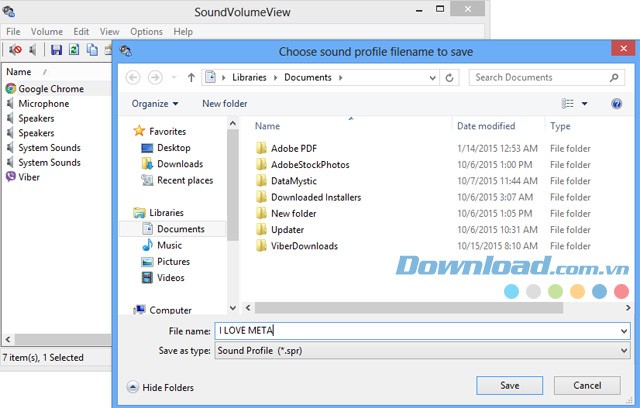
Task: Click the address bar refresh button
Action: point(453,77)
